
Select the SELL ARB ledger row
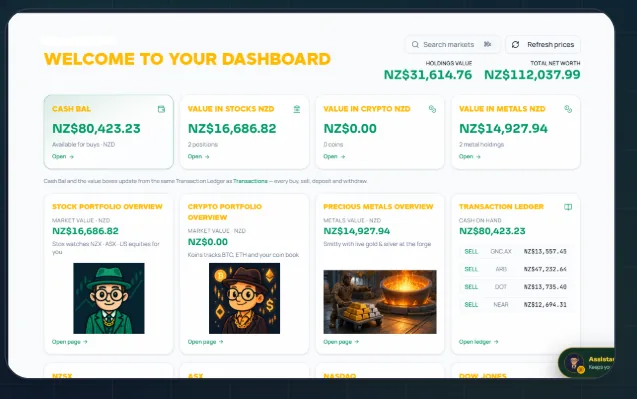[516, 269]
